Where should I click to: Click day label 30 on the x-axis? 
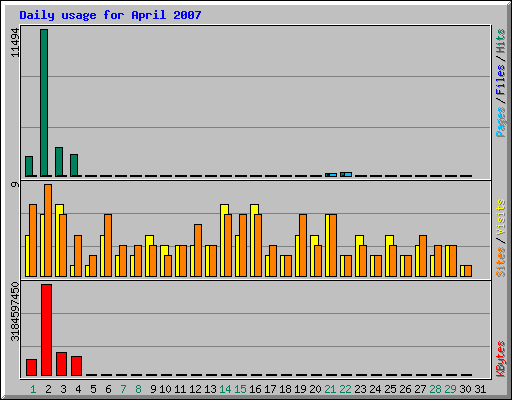point(465,389)
